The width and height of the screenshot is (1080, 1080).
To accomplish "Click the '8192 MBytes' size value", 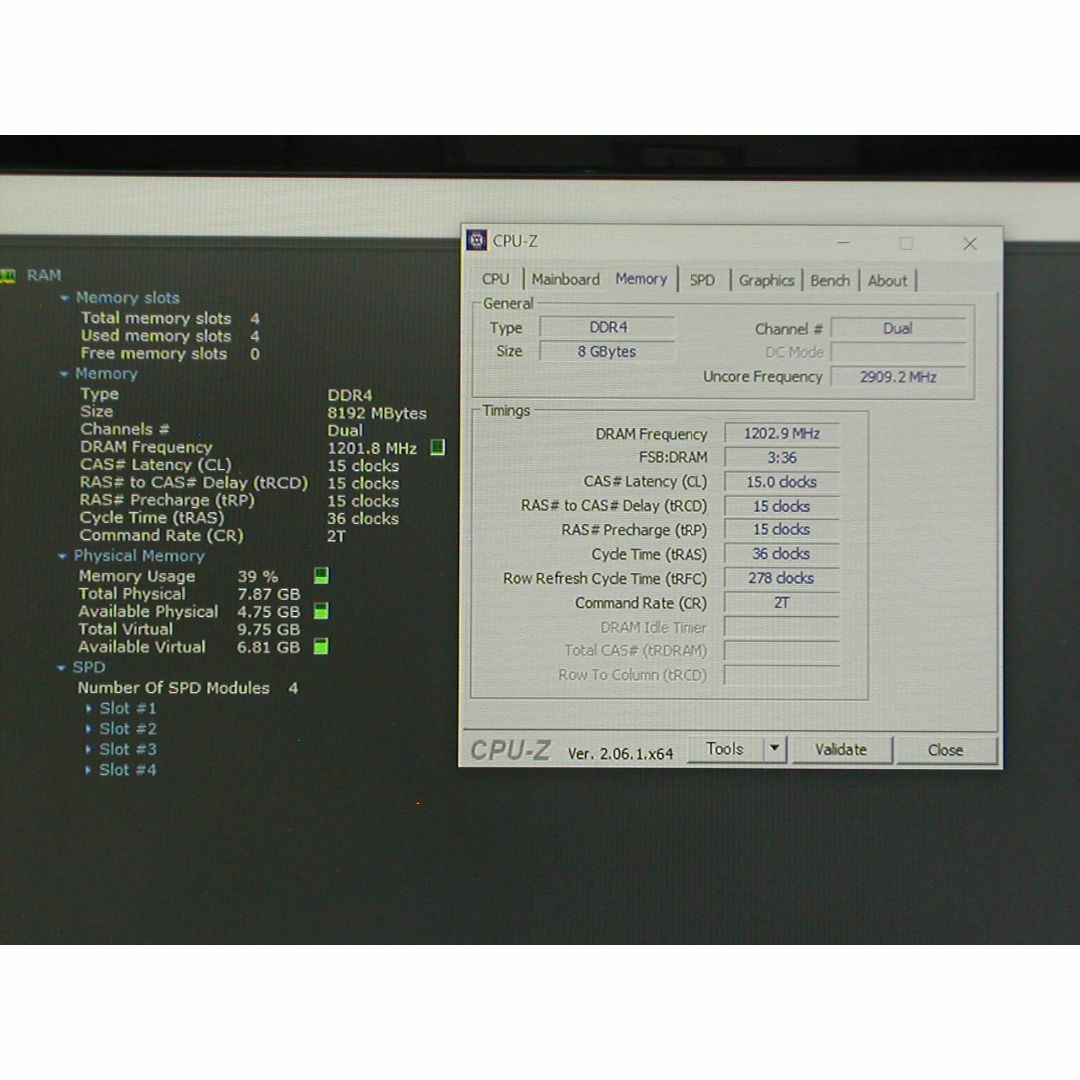I will tap(377, 413).
